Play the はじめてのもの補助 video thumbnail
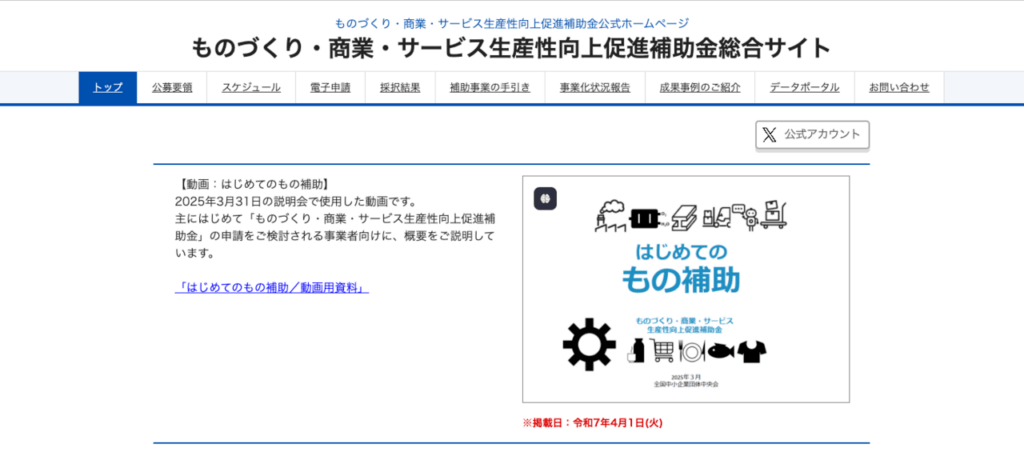This screenshot has height=476, width=1024. click(x=686, y=289)
